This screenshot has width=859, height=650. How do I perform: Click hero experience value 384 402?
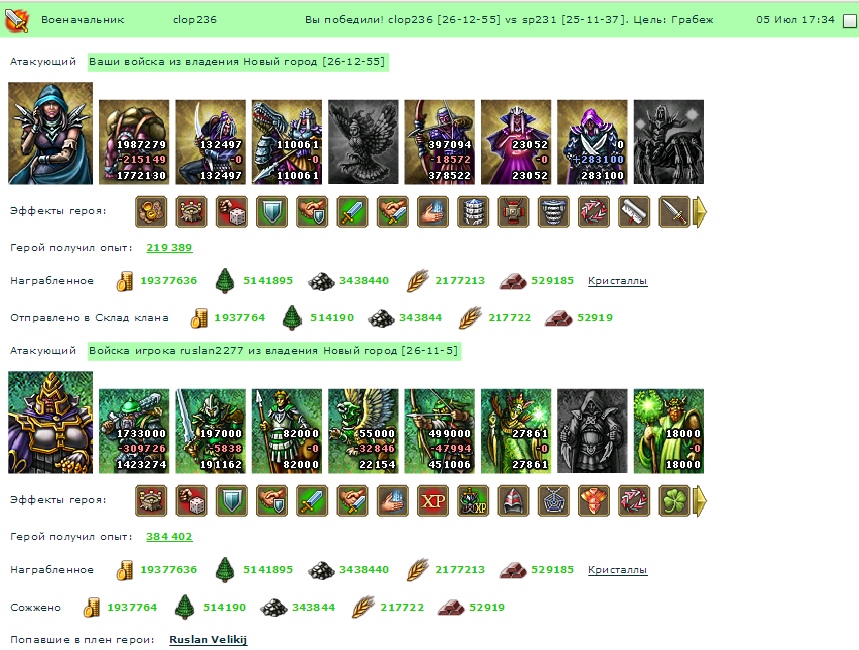pos(169,537)
